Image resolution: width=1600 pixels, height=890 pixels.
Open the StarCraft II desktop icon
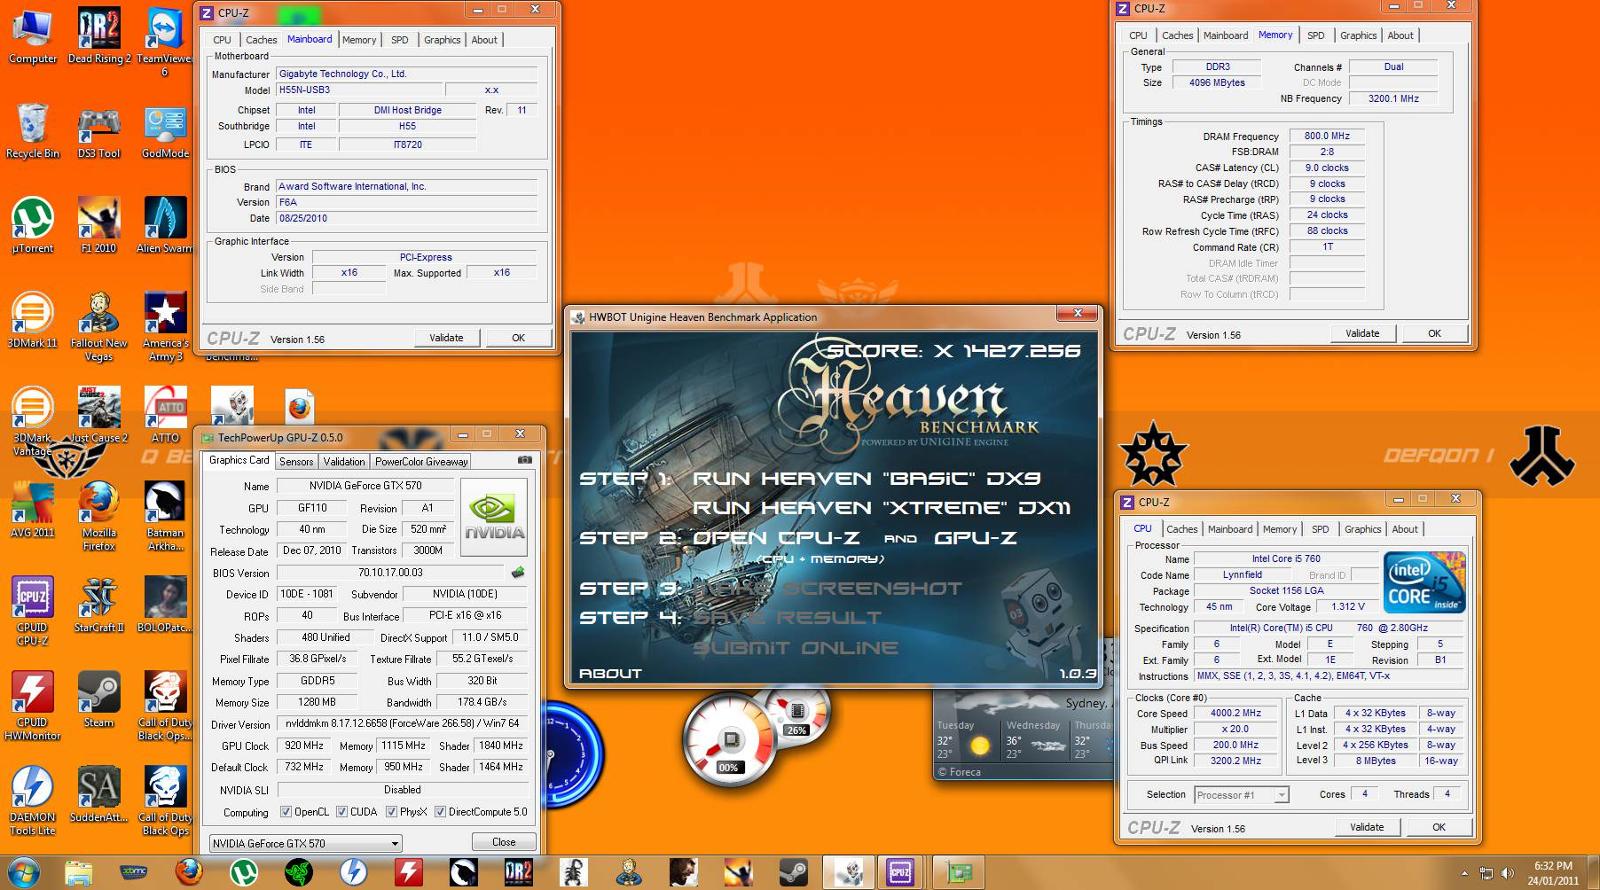click(x=99, y=605)
